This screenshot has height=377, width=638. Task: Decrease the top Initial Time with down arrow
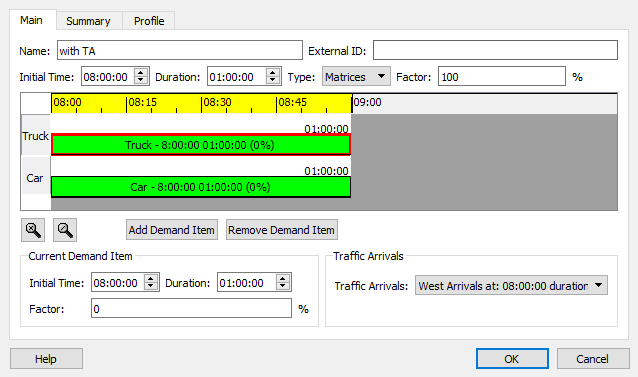click(141, 81)
